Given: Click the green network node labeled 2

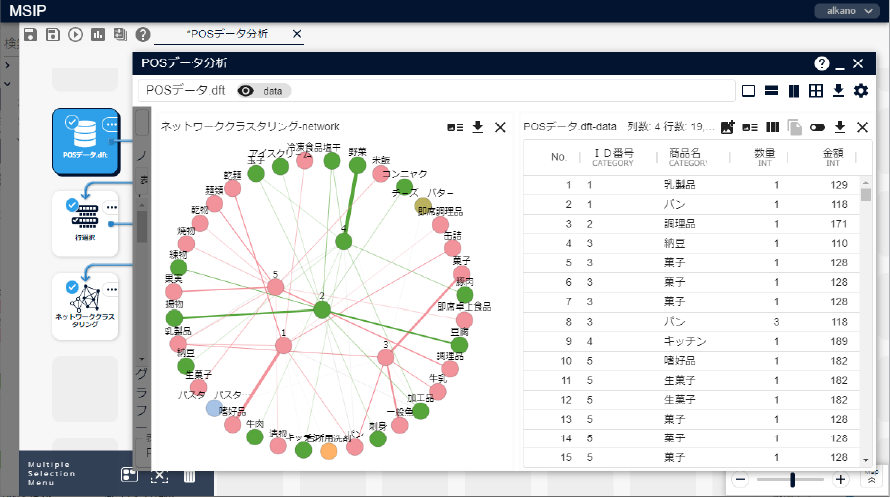Looking at the screenshot, I should click(322, 309).
